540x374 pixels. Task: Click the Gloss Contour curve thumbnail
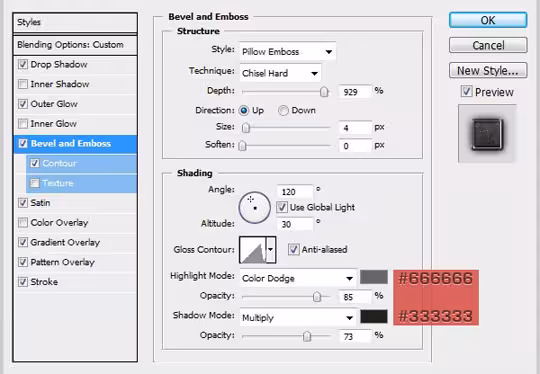(253, 250)
